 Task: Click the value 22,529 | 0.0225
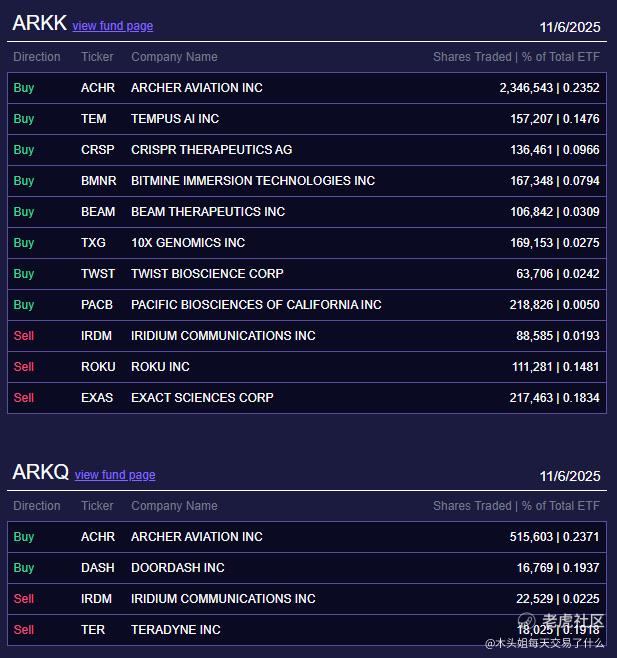[558, 599]
